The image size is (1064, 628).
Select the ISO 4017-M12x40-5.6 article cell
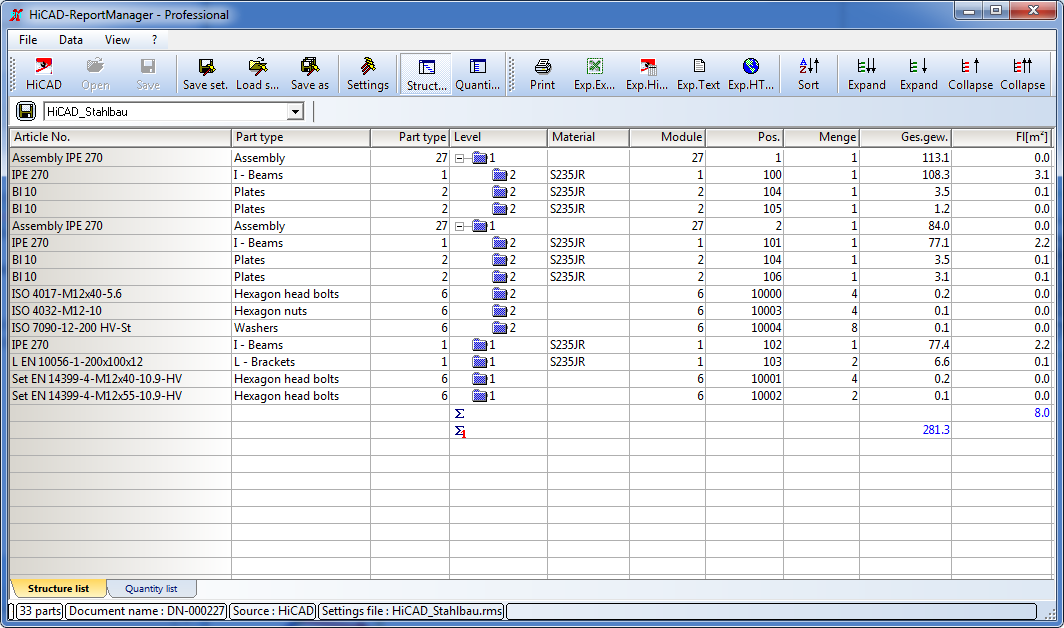[x=120, y=294]
